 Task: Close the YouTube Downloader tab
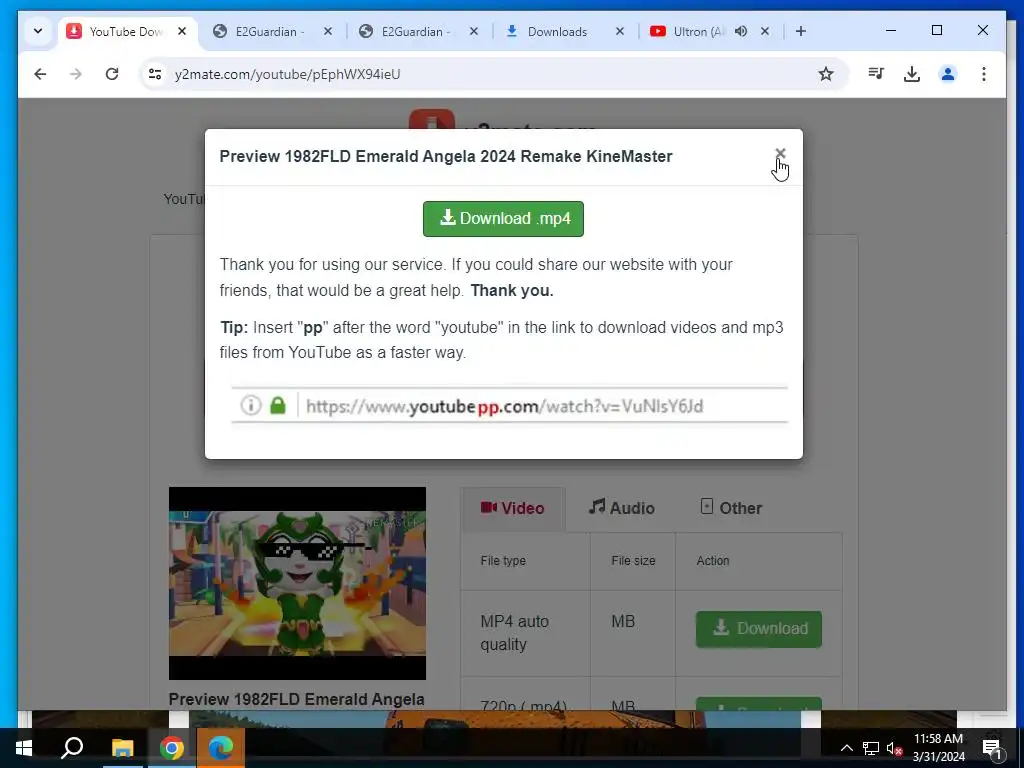[182, 31]
